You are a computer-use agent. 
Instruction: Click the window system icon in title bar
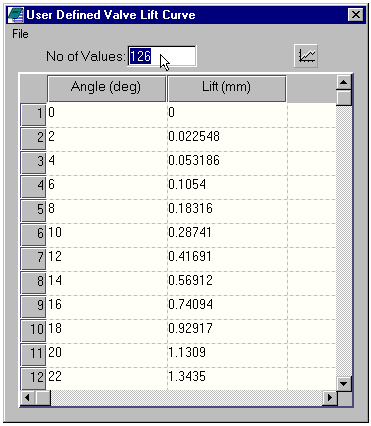coord(15,15)
